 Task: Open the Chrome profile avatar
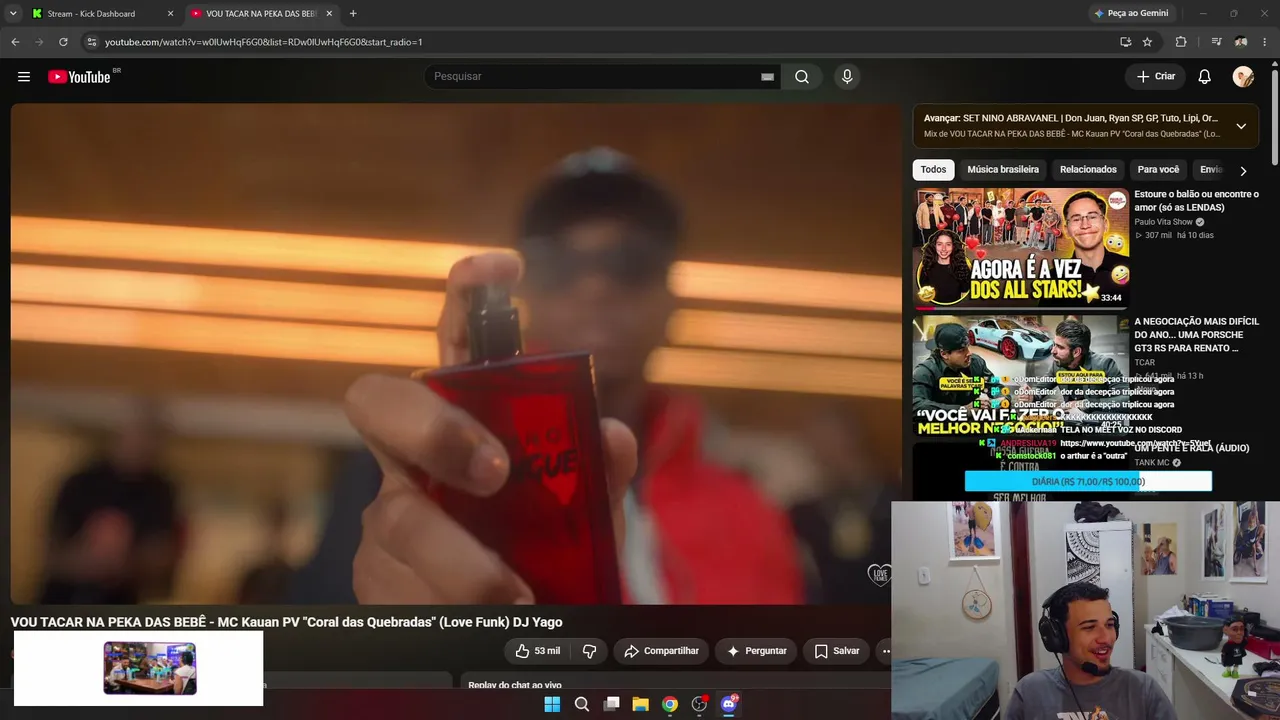[1241, 42]
